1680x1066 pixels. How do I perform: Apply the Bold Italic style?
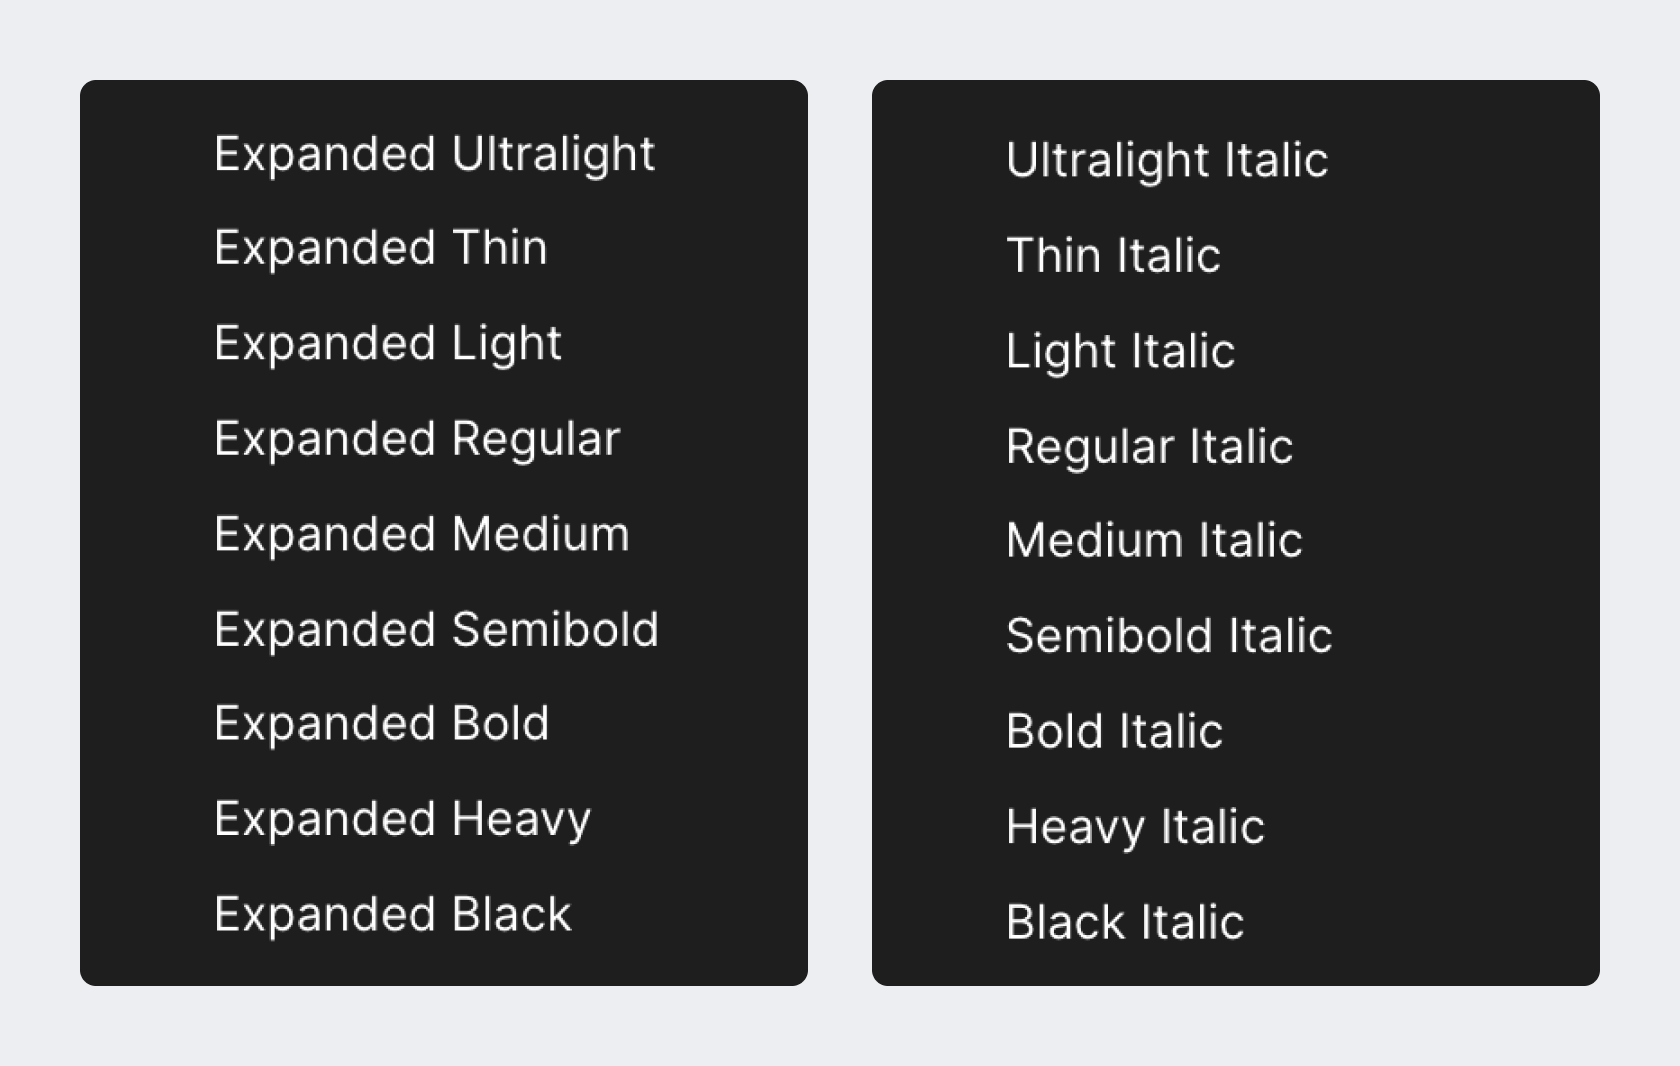tap(1114, 731)
